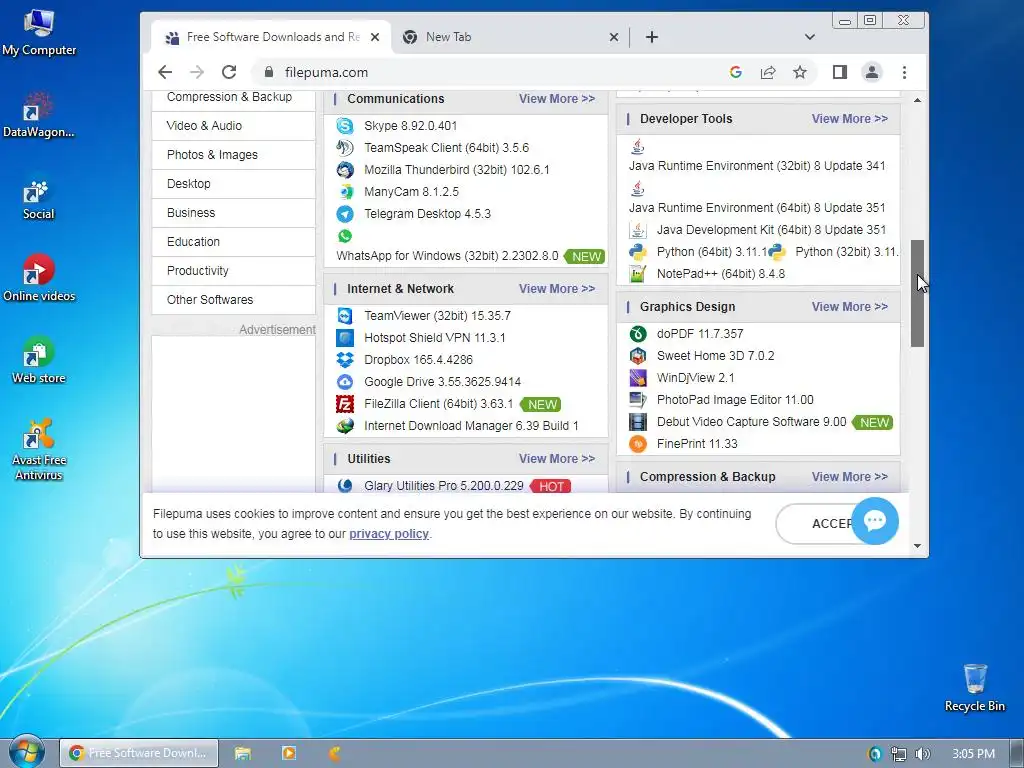Click the browser back arrow

165,72
